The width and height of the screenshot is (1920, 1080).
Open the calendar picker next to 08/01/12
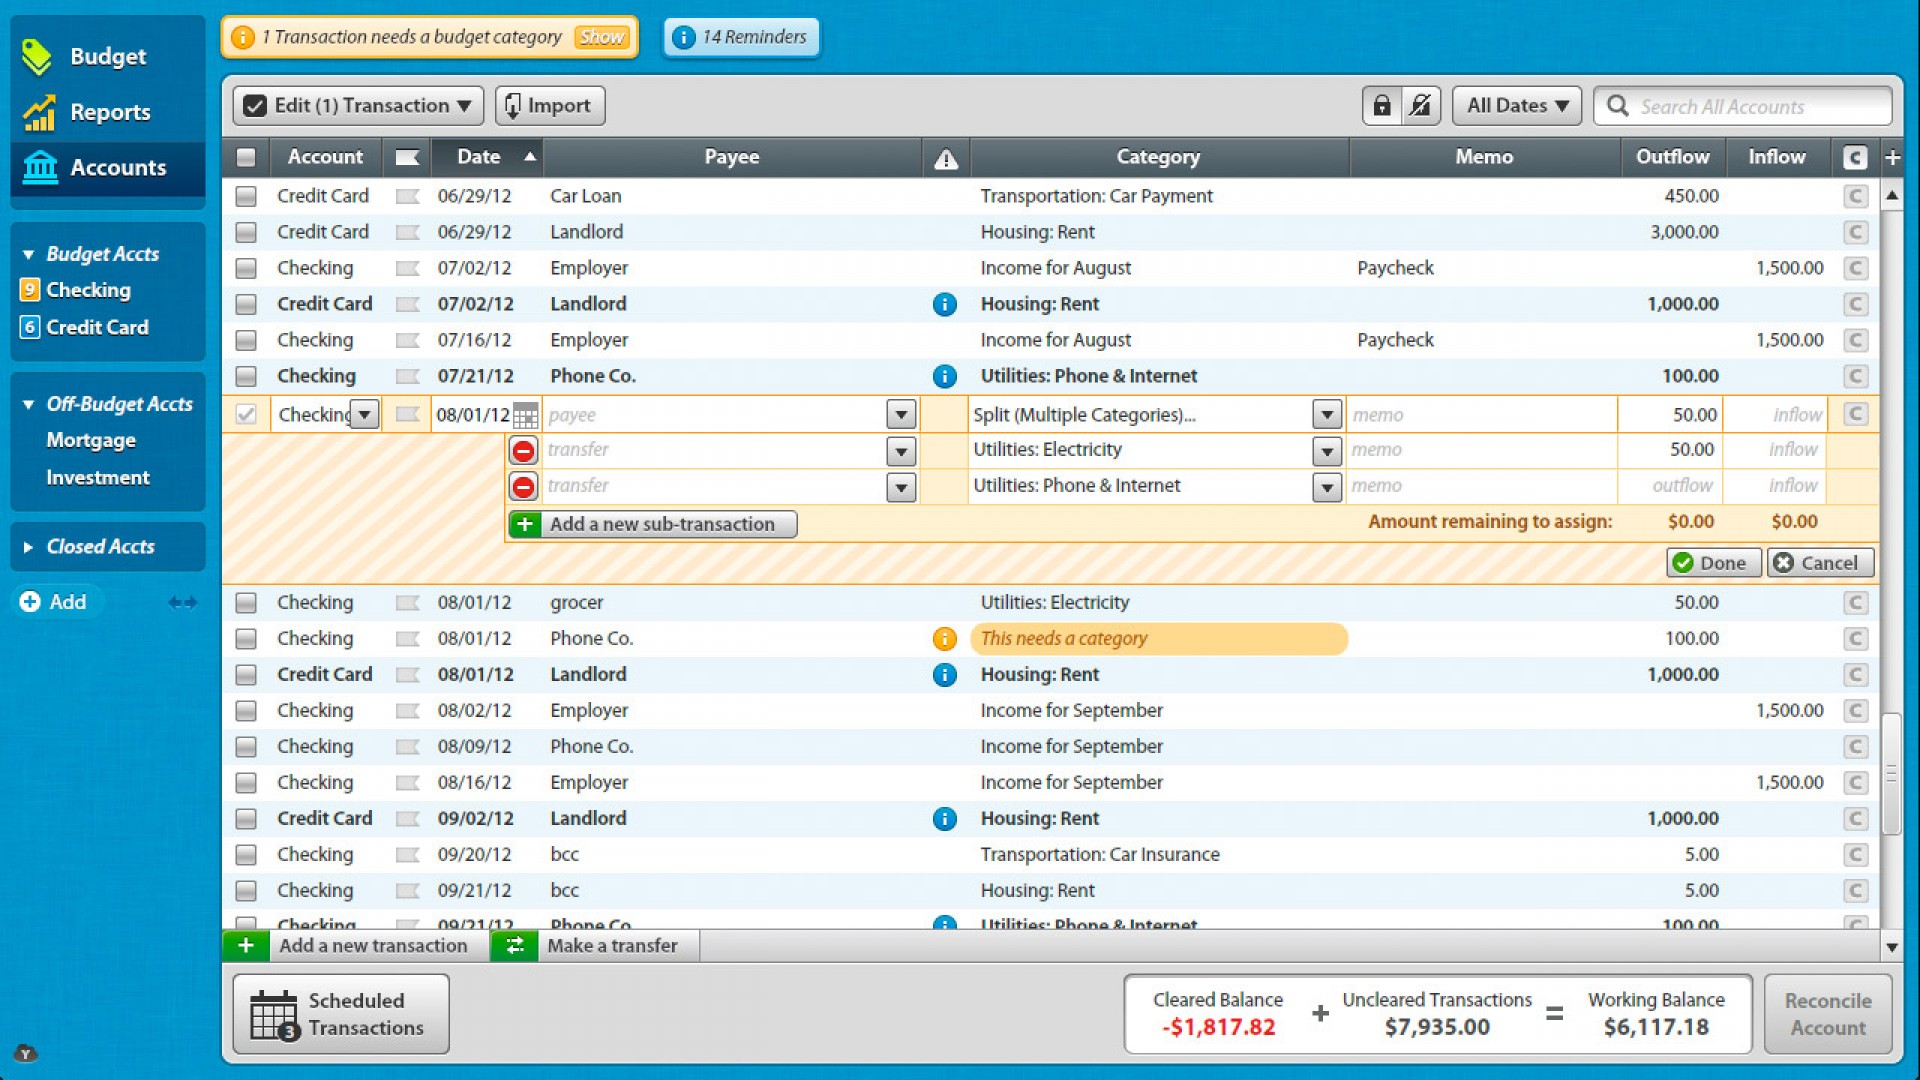point(524,413)
